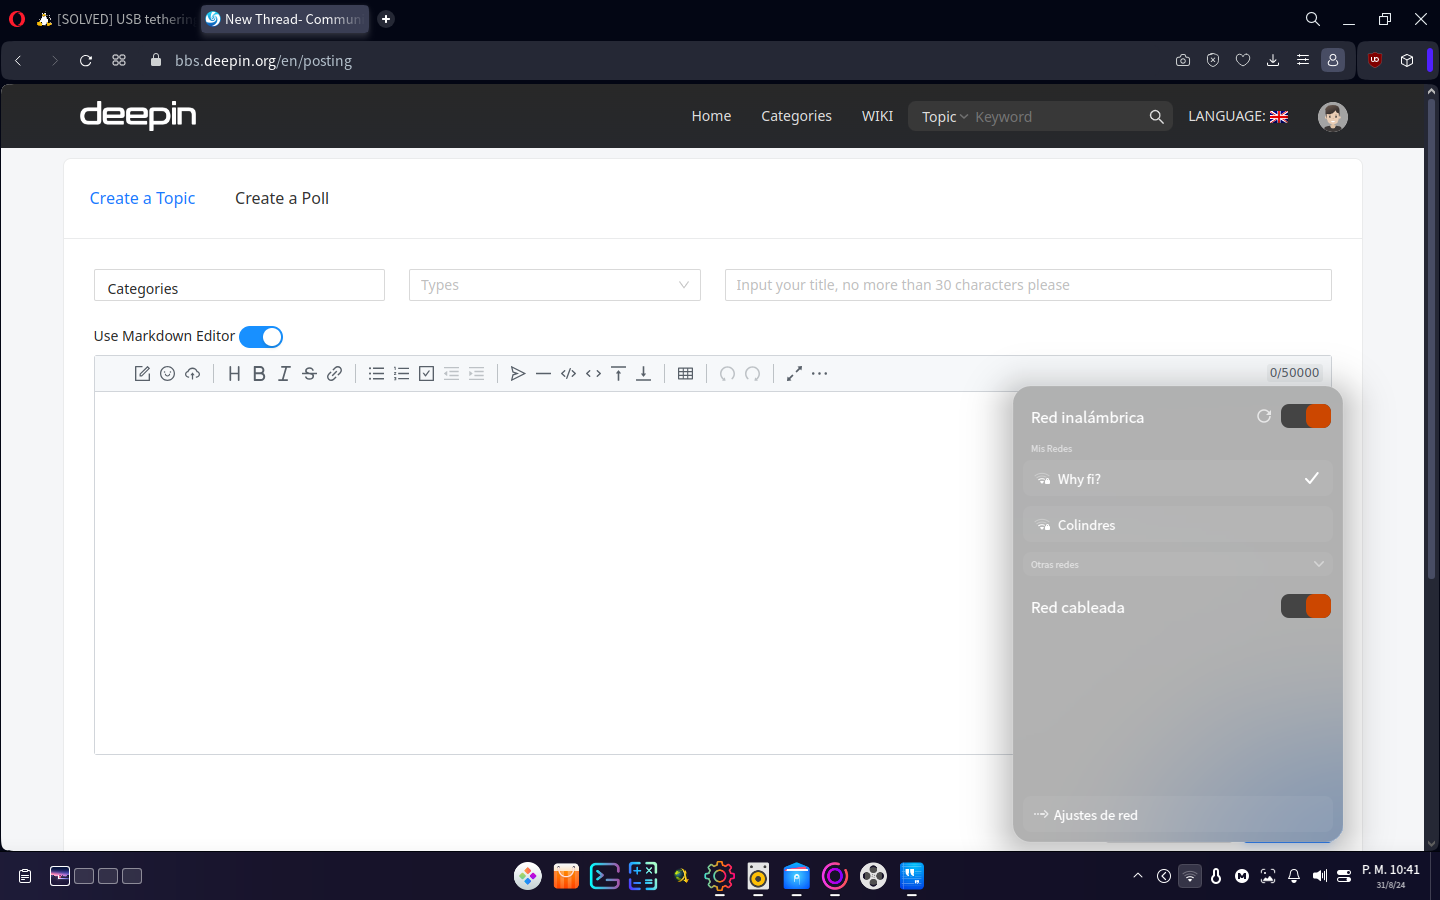Focus the Keyword search box

1058,117
